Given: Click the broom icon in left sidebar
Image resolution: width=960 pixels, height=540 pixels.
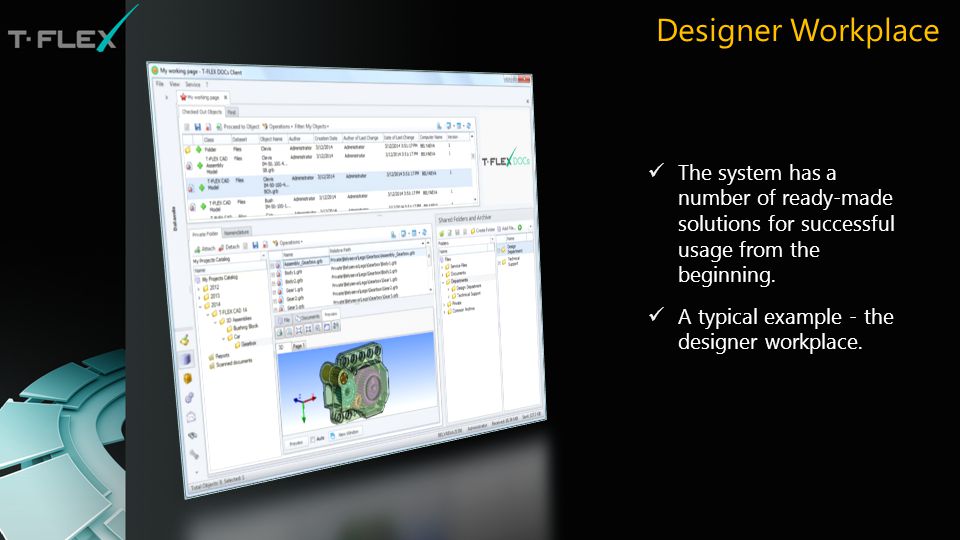Looking at the screenshot, I should (185, 340).
